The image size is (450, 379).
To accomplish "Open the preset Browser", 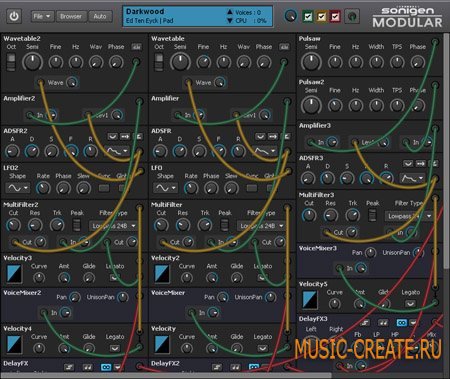I will [71, 16].
